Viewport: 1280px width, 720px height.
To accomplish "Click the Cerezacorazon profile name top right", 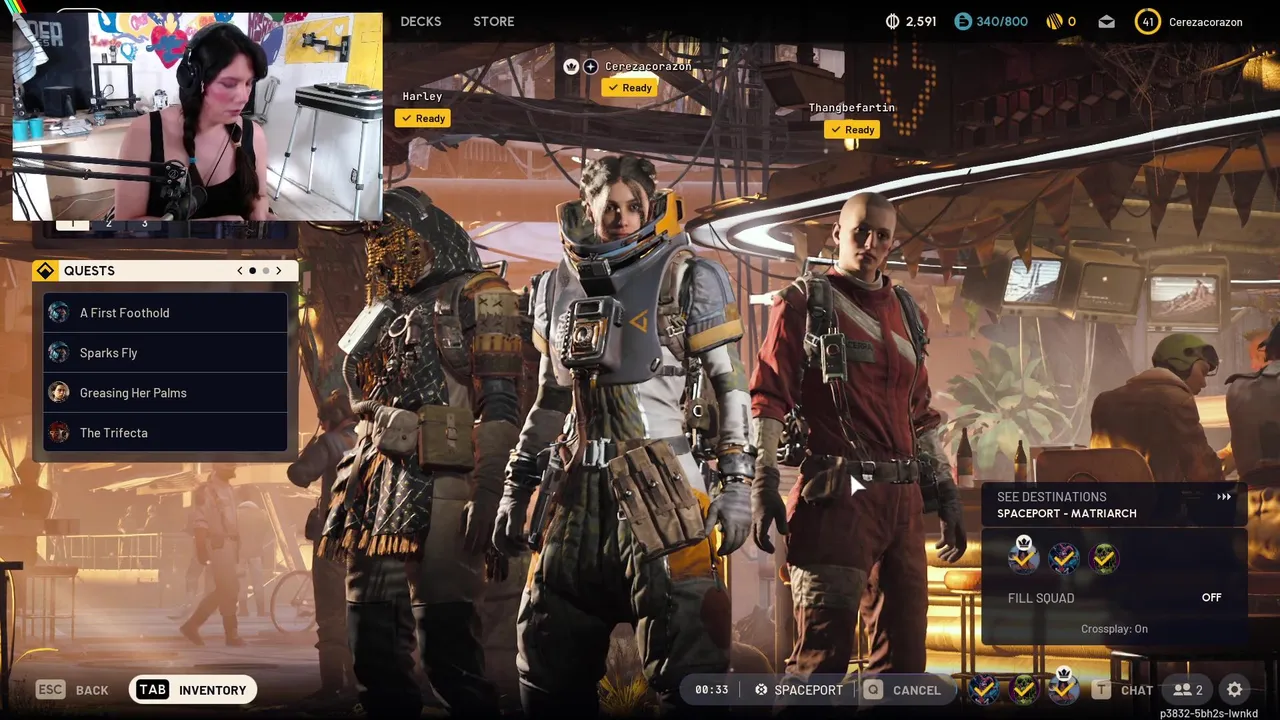I will 1205,22.
